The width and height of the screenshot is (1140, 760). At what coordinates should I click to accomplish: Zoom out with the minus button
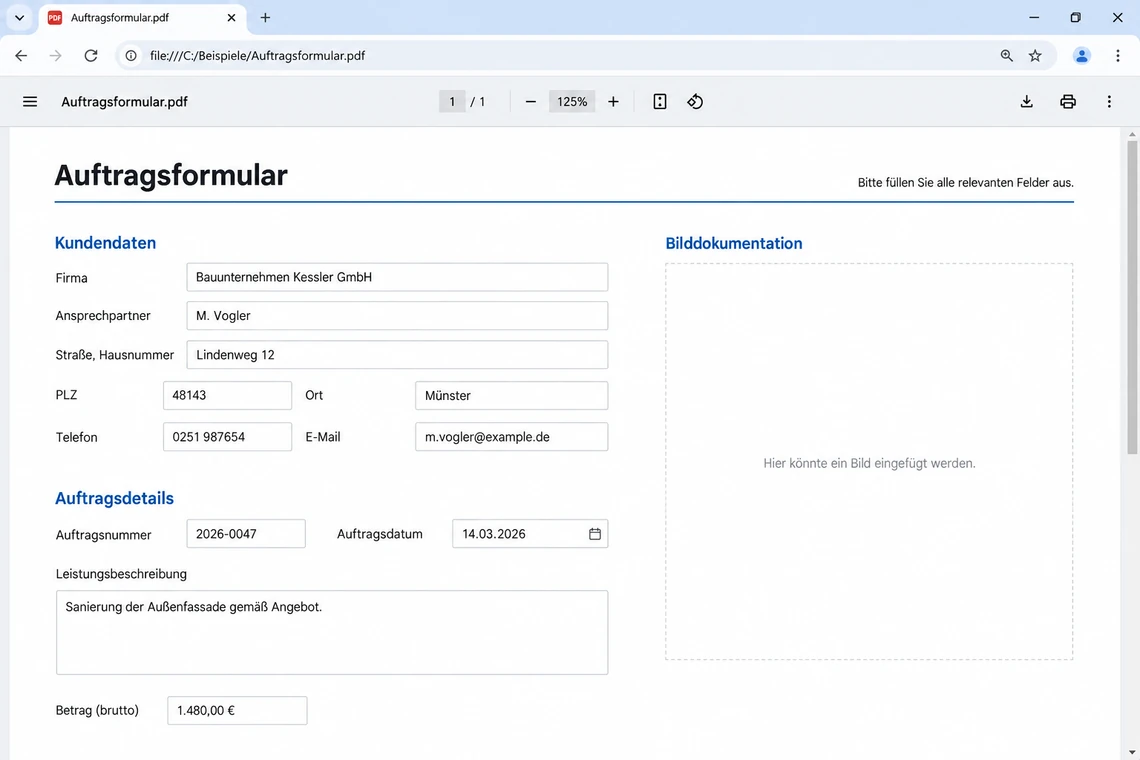pos(531,102)
